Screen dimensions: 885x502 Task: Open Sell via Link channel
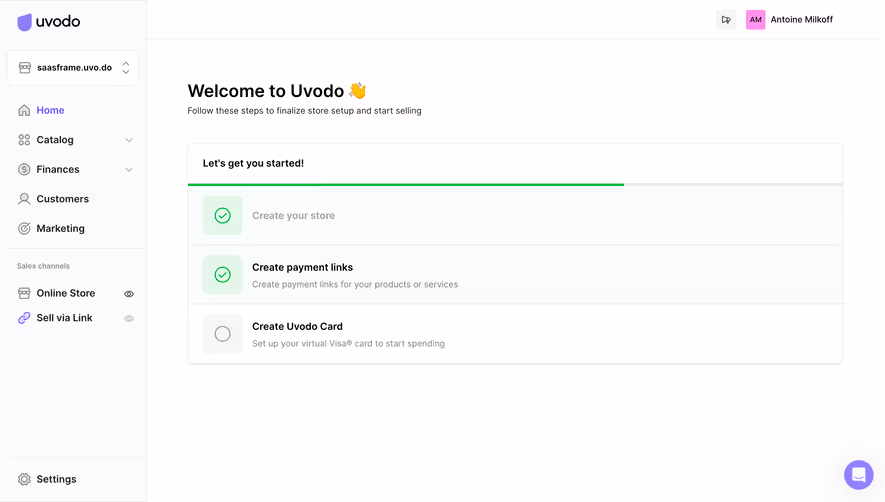tap(64, 318)
